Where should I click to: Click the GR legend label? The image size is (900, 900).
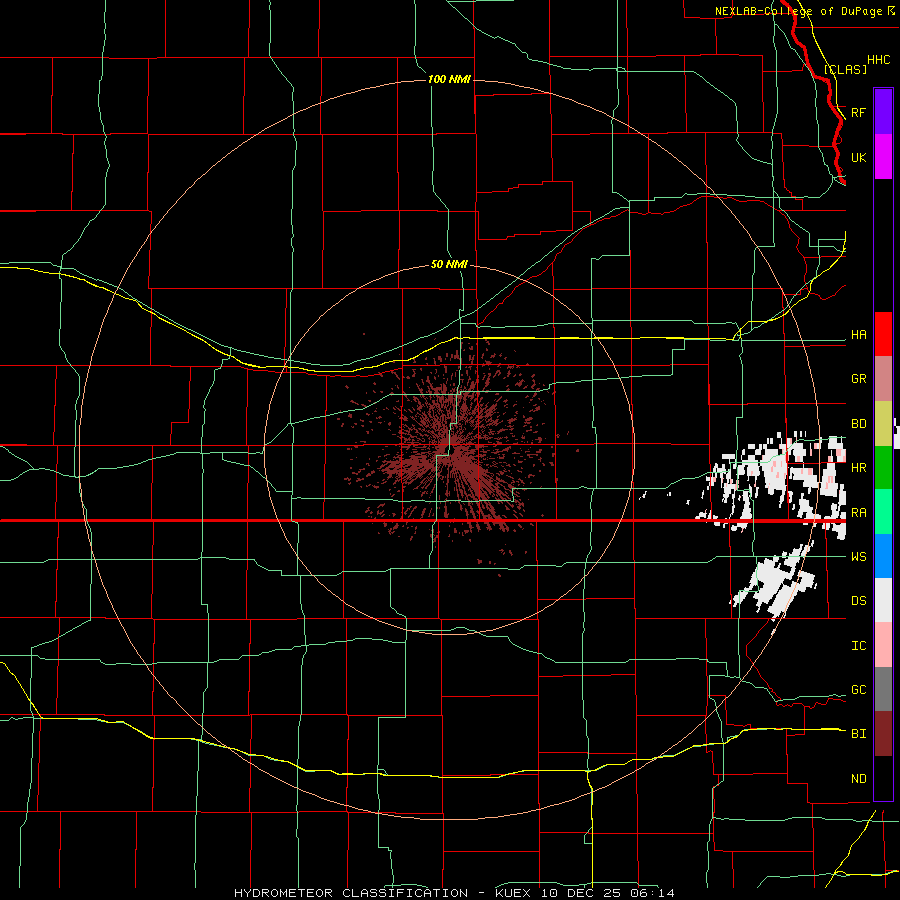pos(858,379)
